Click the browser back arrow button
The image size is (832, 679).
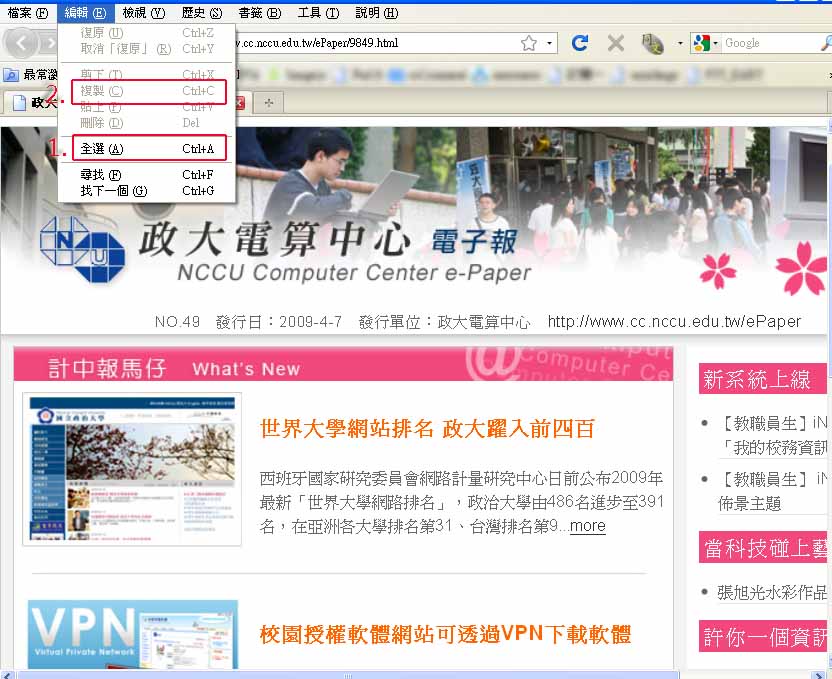20,42
